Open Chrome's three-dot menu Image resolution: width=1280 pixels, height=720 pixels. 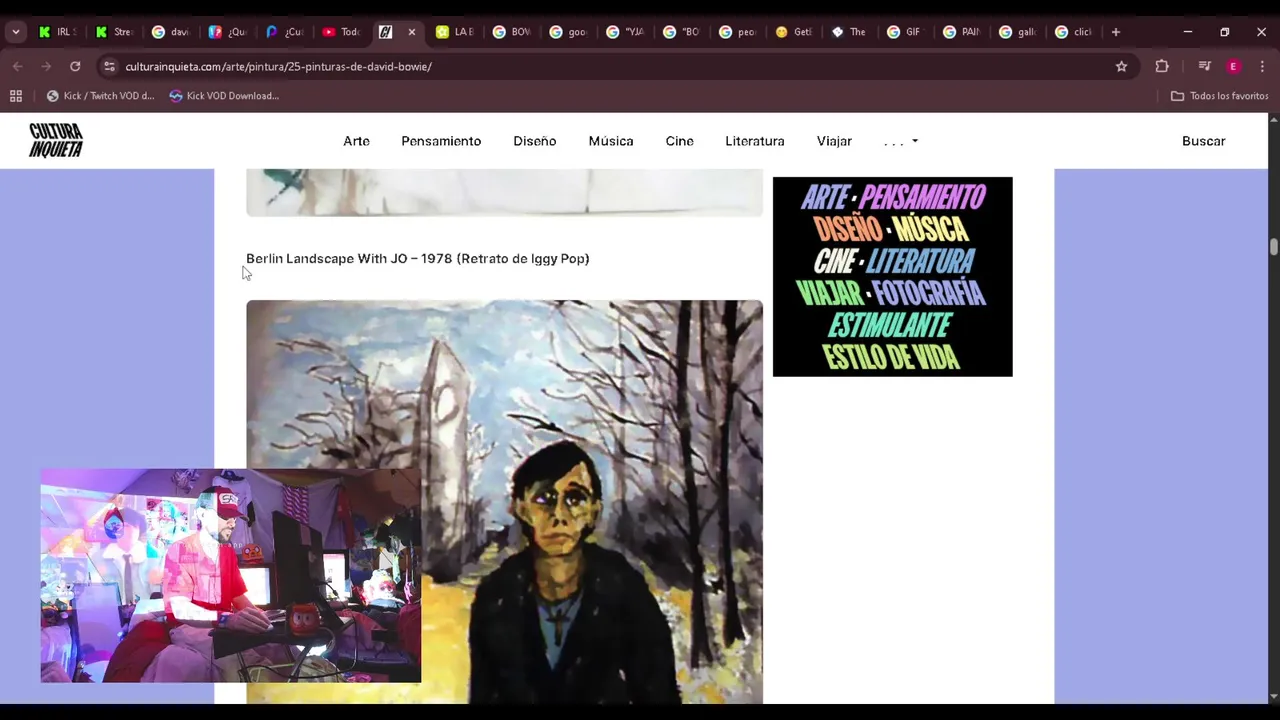click(1261, 66)
